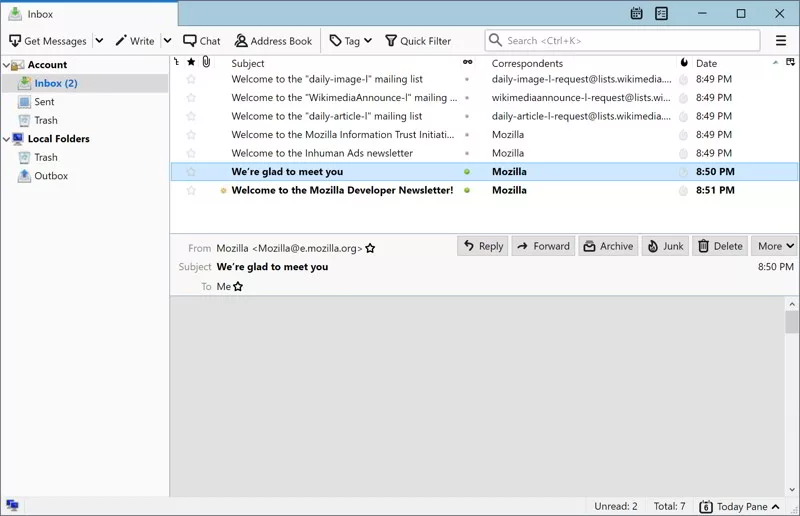This screenshot has width=800, height=516.
Task: Archive the currently open message
Action: [x=608, y=246]
